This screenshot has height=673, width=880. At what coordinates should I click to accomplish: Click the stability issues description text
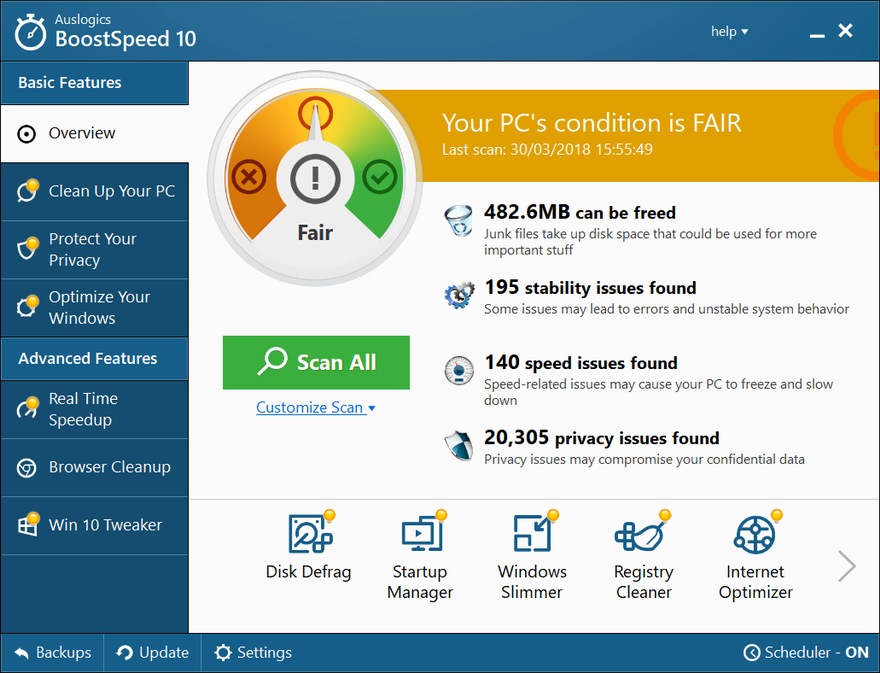tap(667, 309)
